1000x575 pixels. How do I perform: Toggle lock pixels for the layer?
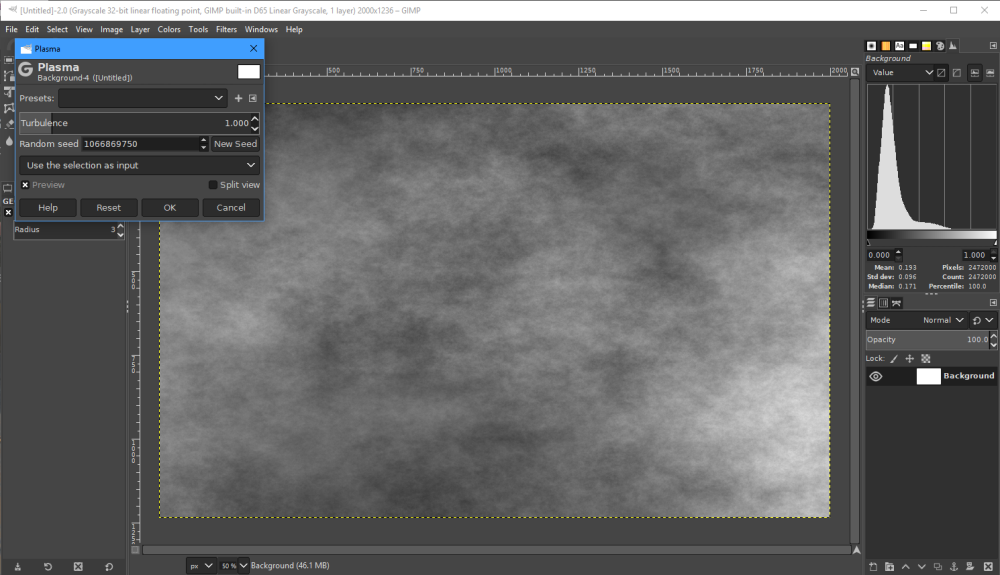pos(894,359)
